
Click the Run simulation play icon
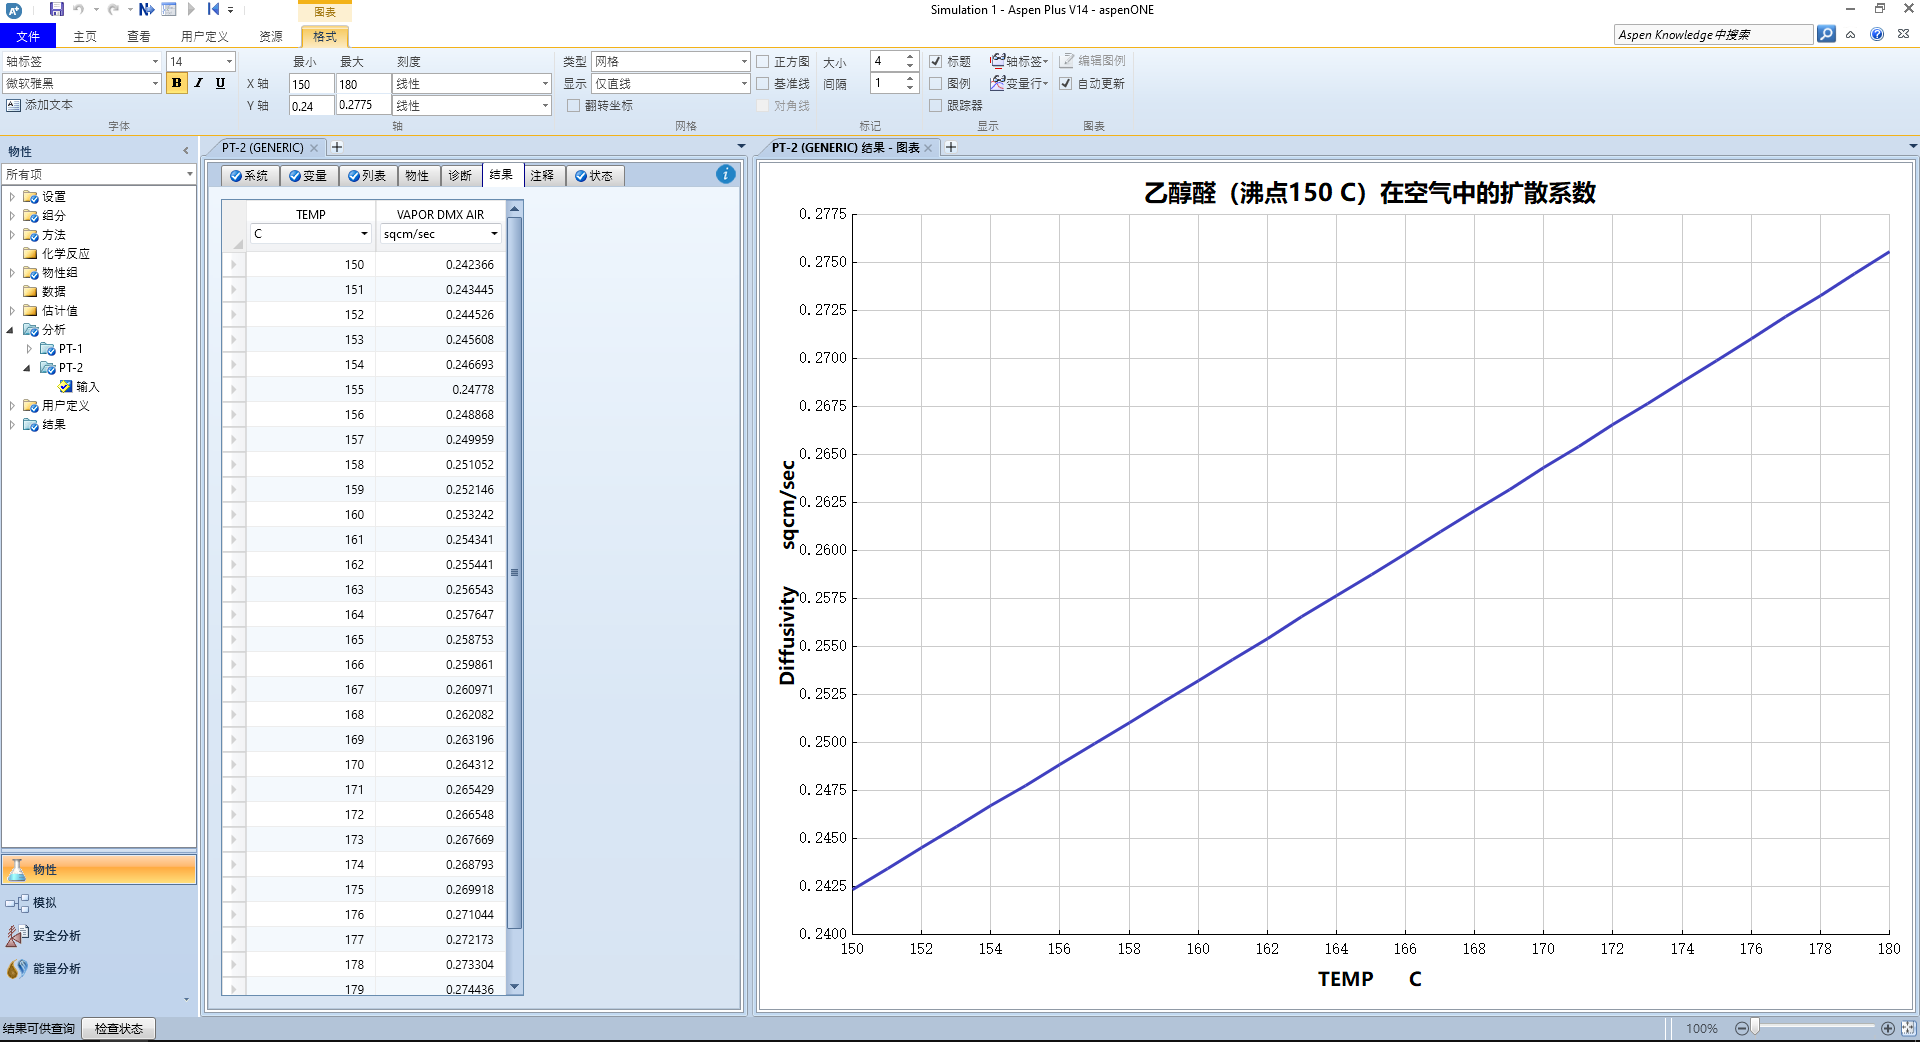pos(191,9)
